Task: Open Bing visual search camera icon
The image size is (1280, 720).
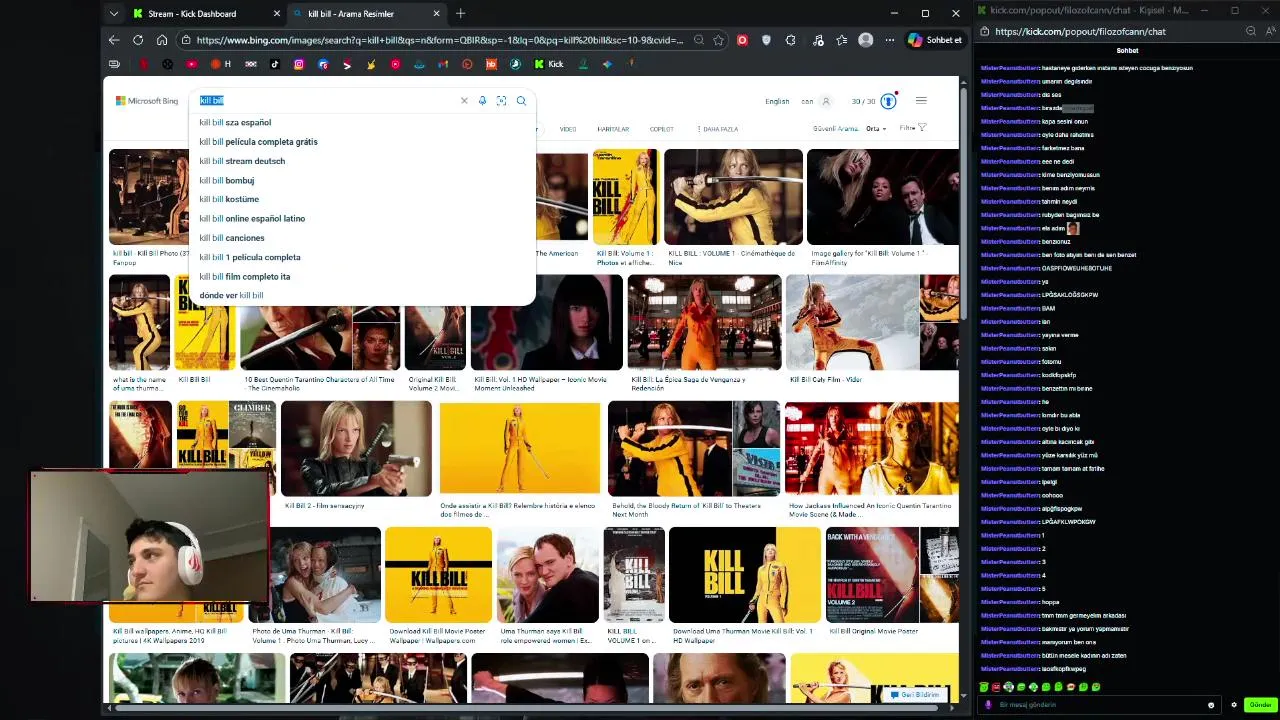Action: tap(501, 101)
